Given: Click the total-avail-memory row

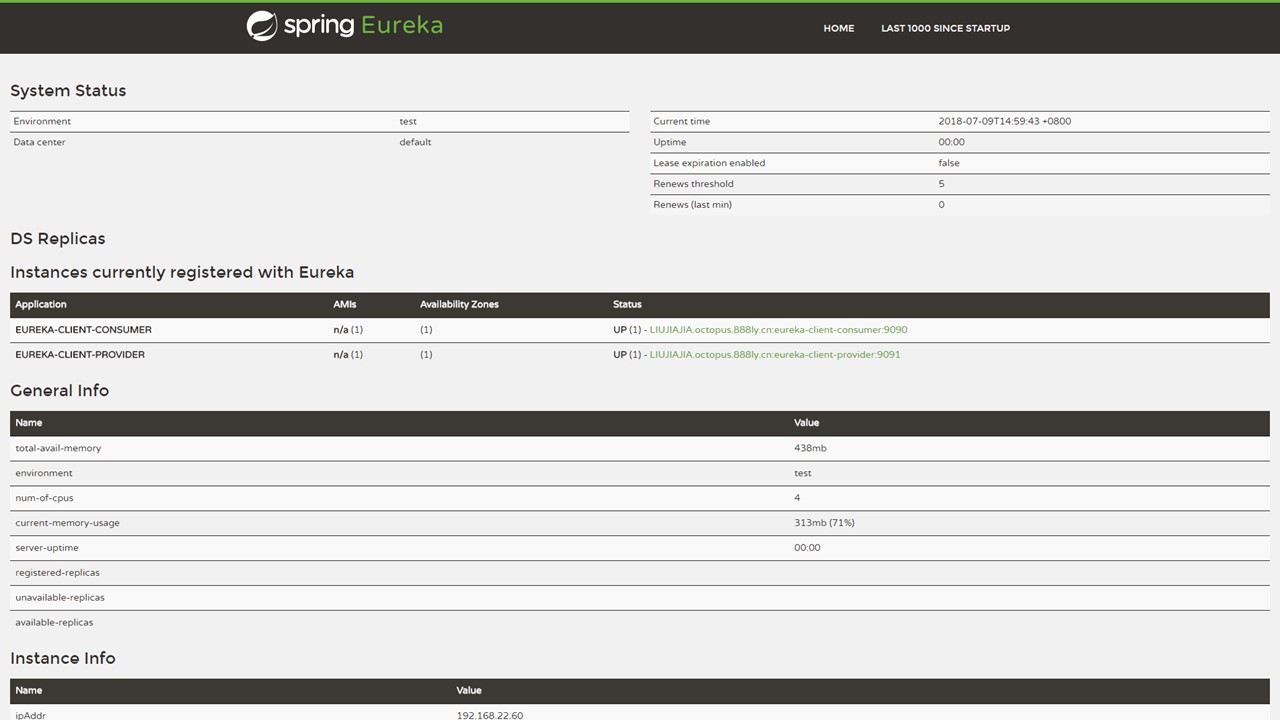Looking at the screenshot, I should coord(58,448).
